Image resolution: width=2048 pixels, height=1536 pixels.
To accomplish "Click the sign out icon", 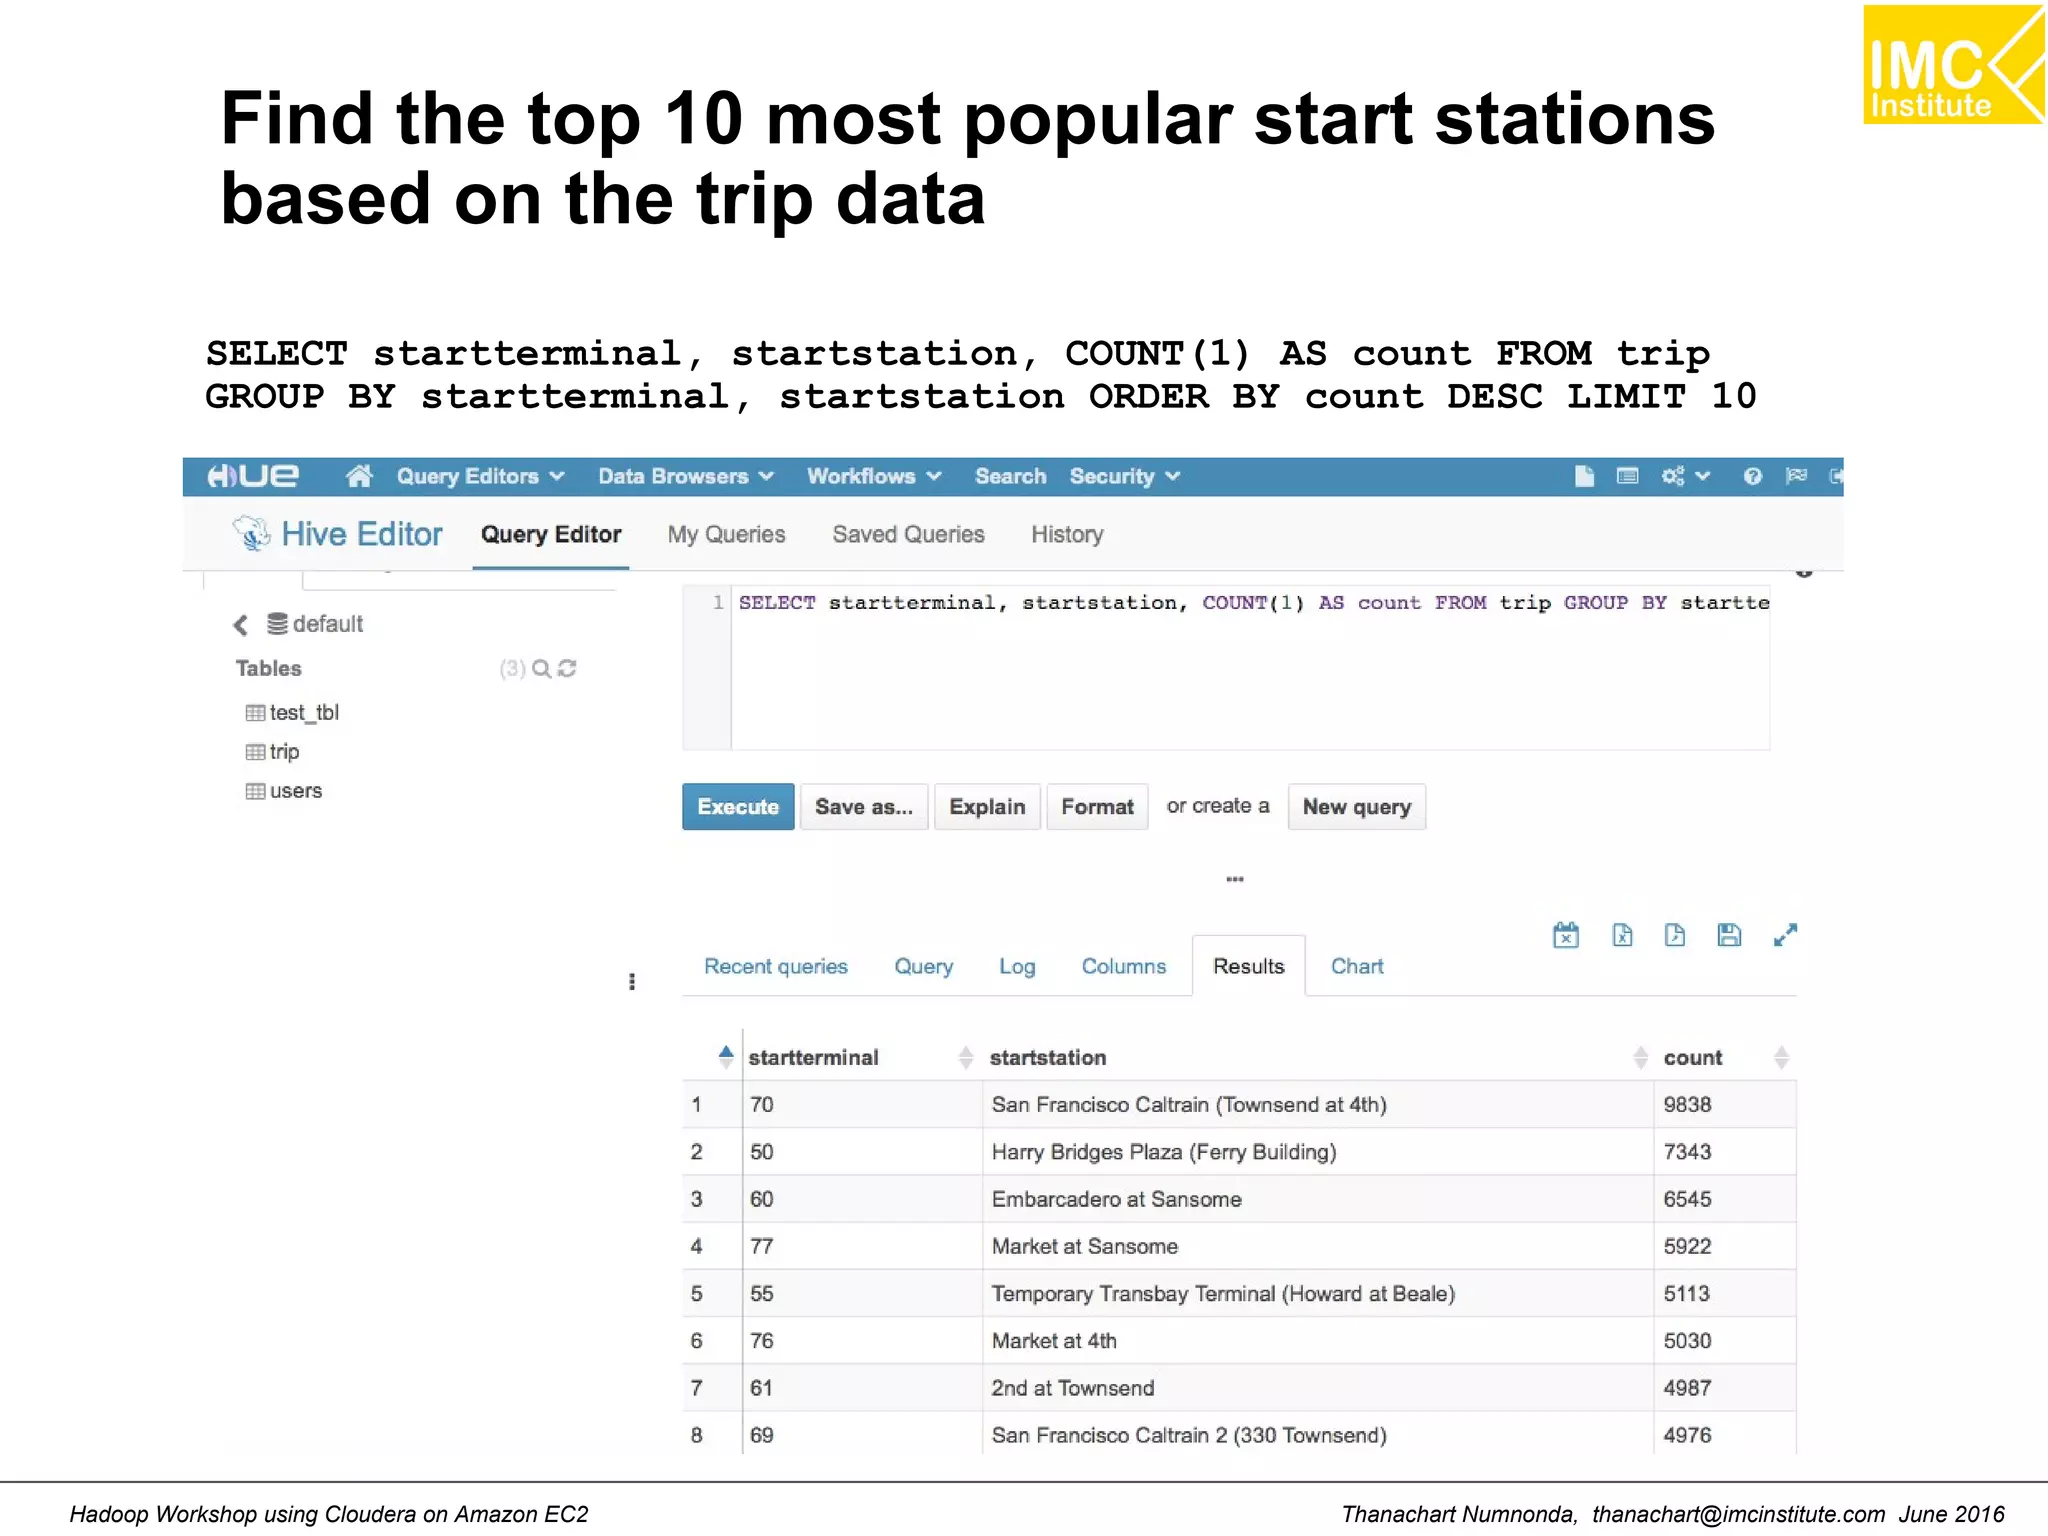I will [x=1836, y=476].
